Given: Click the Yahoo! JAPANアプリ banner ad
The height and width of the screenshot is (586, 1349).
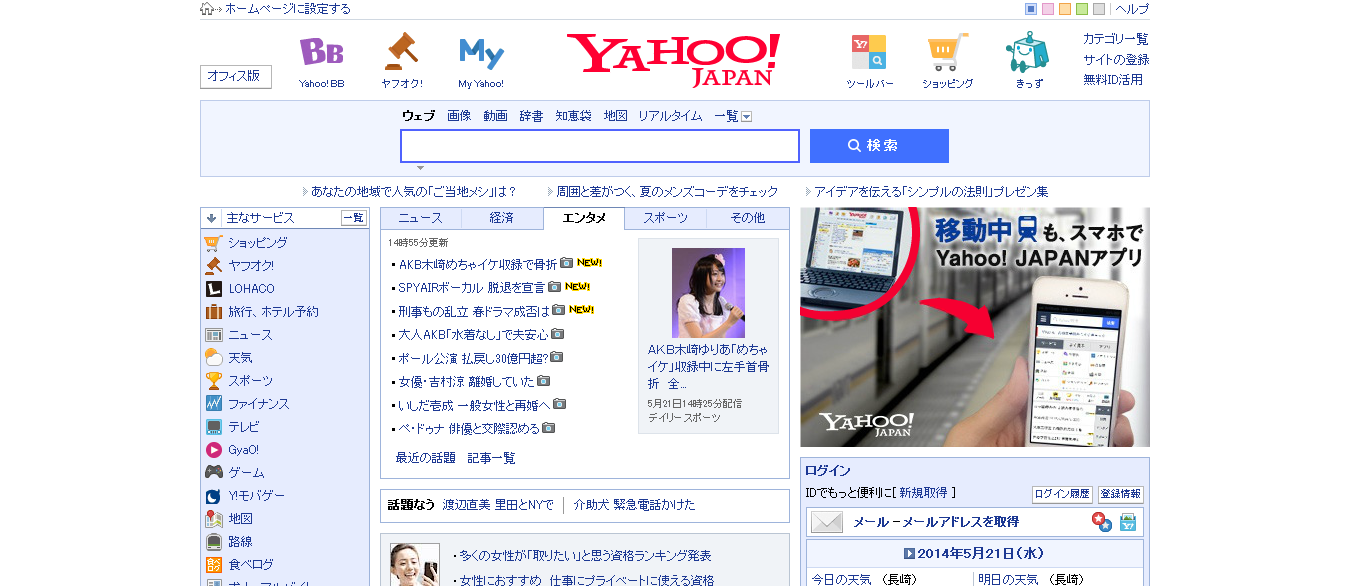Looking at the screenshot, I should [975, 327].
